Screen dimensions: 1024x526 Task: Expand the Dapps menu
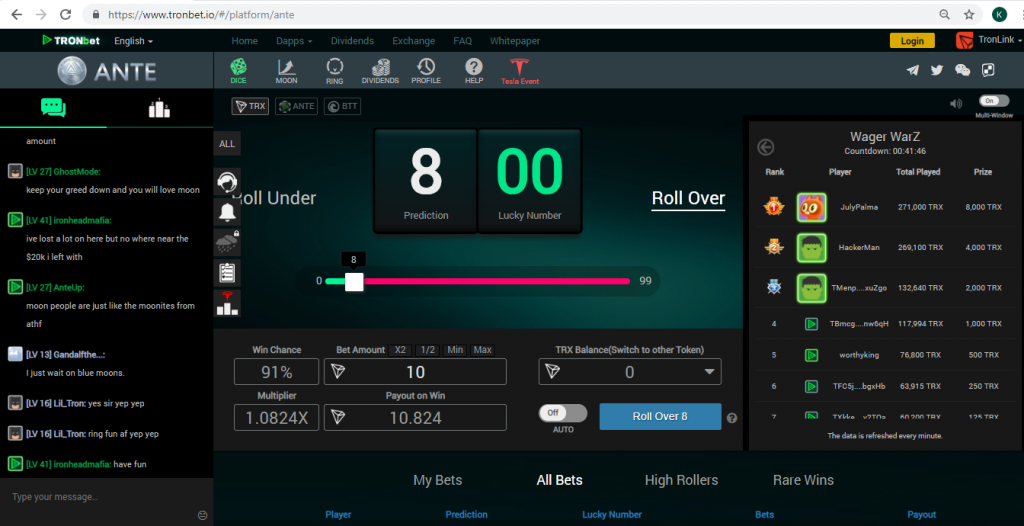pyautogui.click(x=294, y=41)
